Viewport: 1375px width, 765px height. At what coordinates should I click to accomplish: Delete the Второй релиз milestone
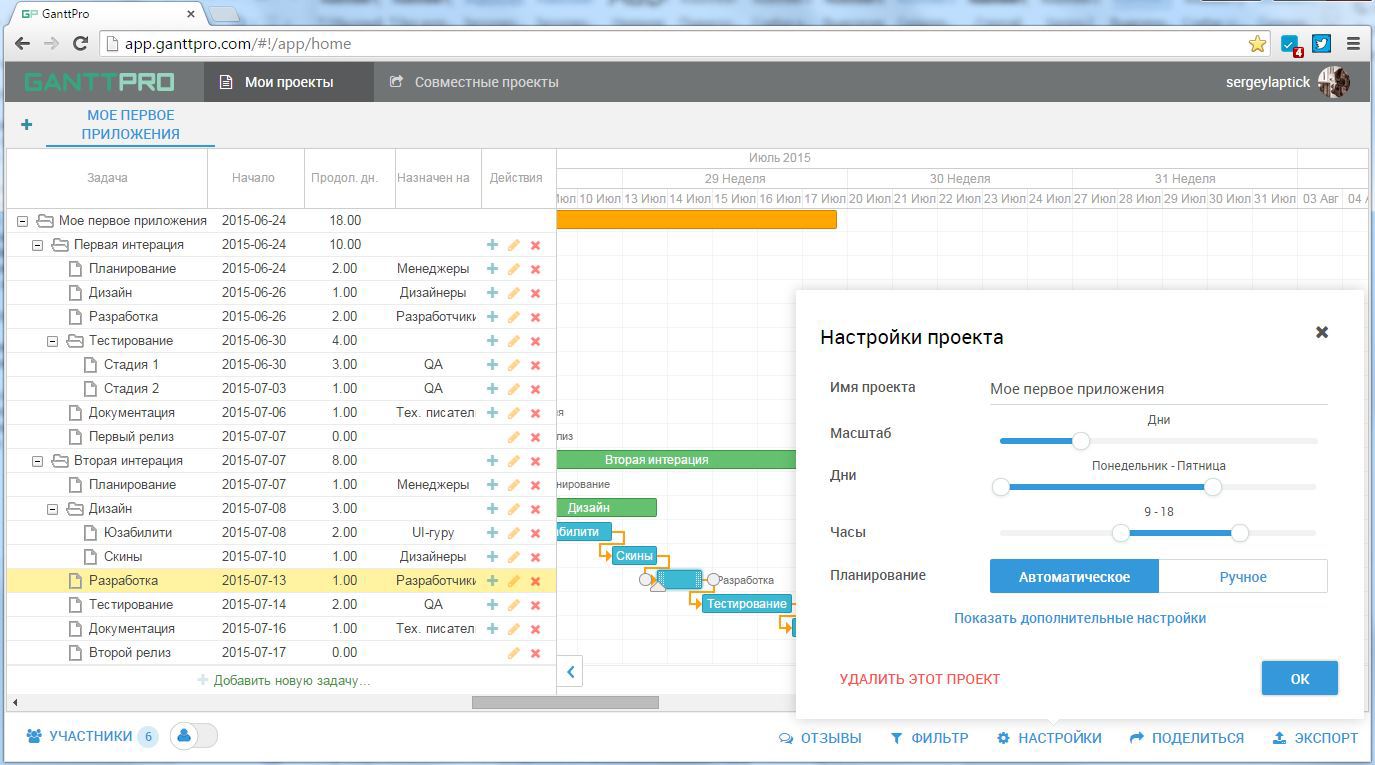[x=536, y=653]
